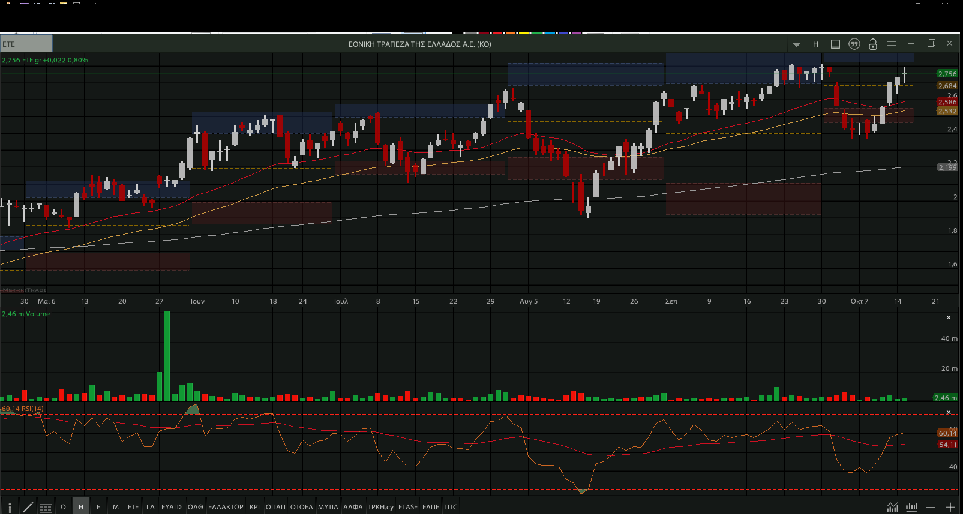Open the data table grid icon
The height and width of the screenshot is (514, 963).
pyautogui.click(x=45, y=507)
